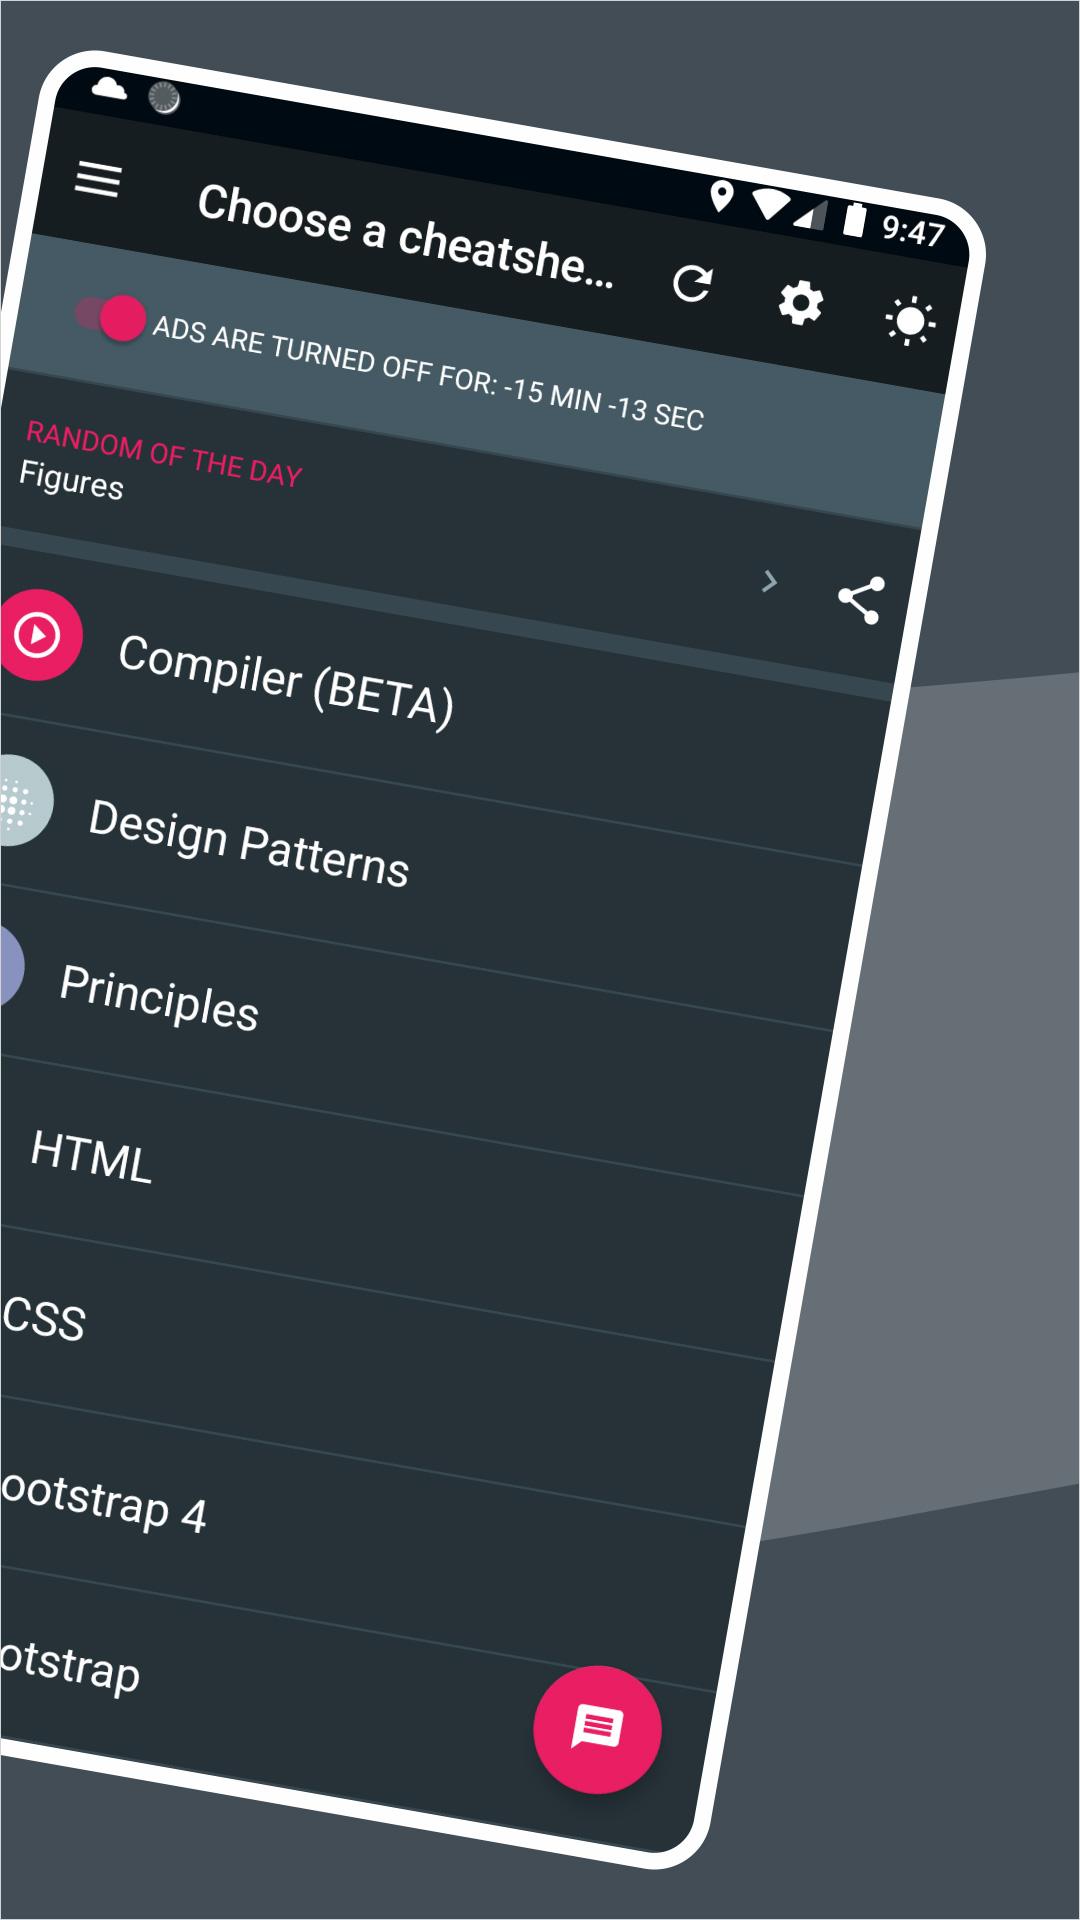Open Figures under Random of the Day
The height and width of the screenshot is (1920, 1080).
(71, 480)
